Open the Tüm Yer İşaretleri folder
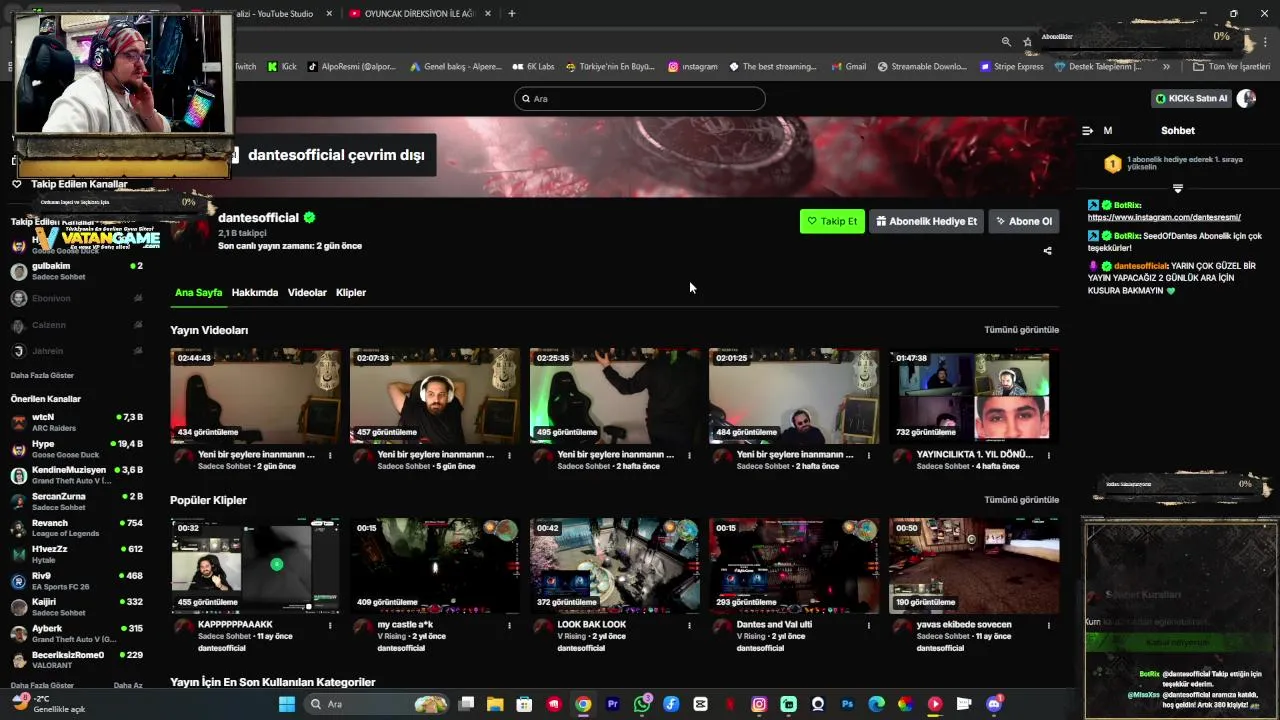The width and height of the screenshot is (1280, 720). pyautogui.click(x=1231, y=67)
